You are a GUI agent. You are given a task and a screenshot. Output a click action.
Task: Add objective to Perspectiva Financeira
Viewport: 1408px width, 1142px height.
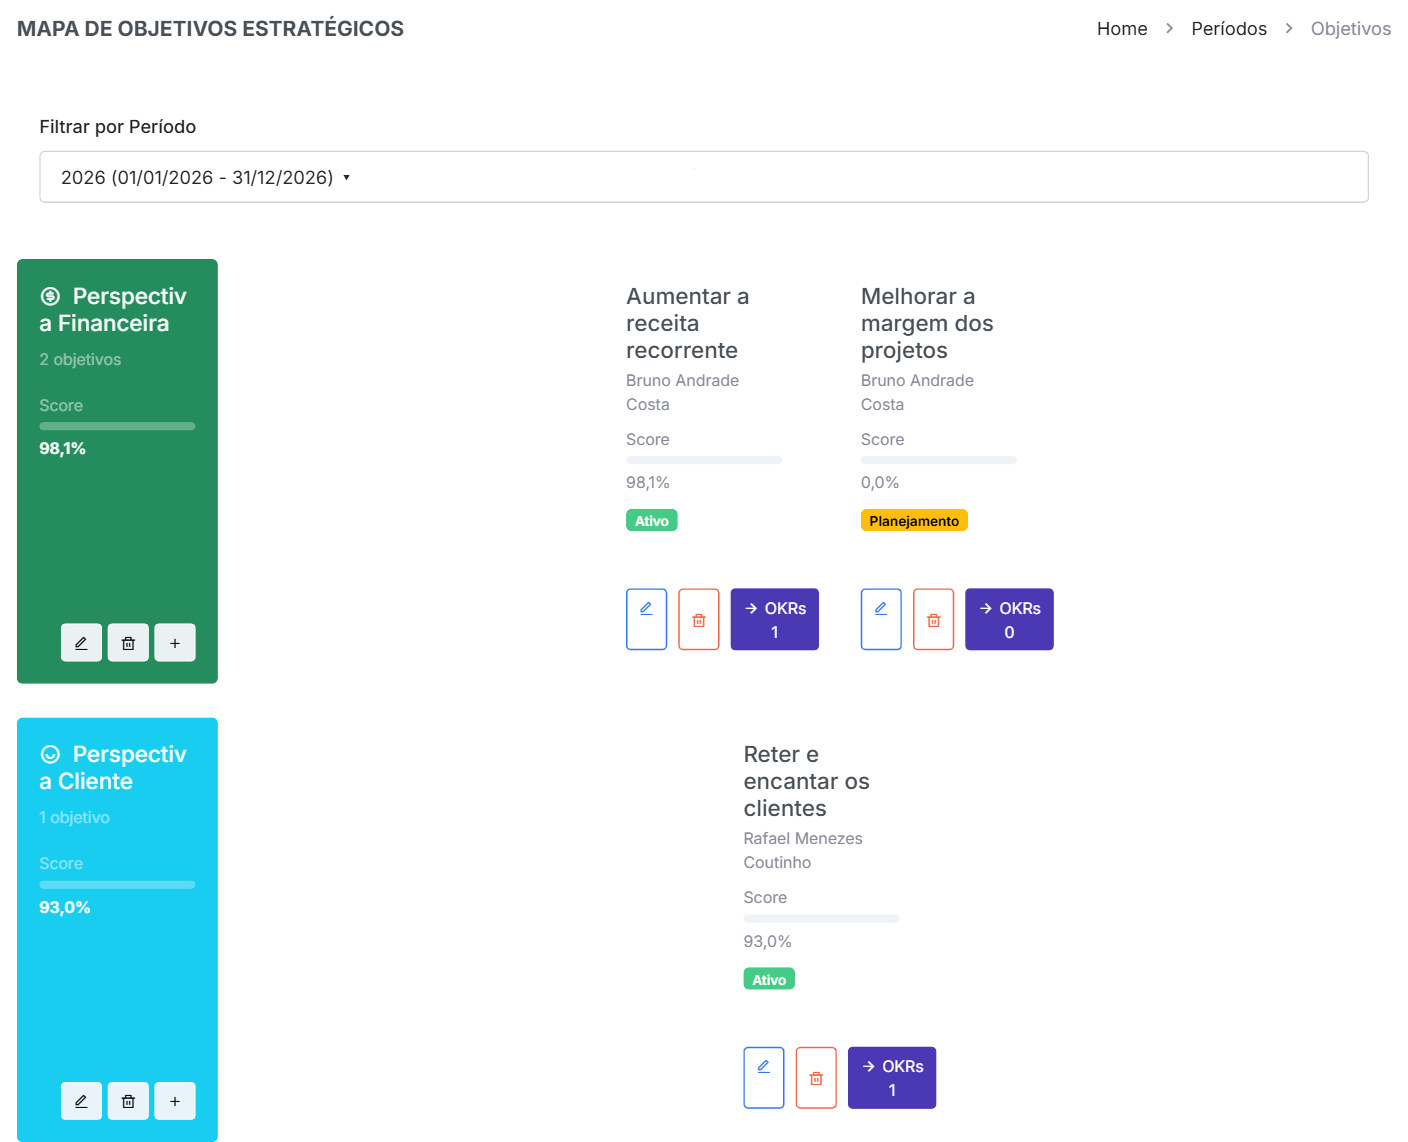(x=175, y=643)
